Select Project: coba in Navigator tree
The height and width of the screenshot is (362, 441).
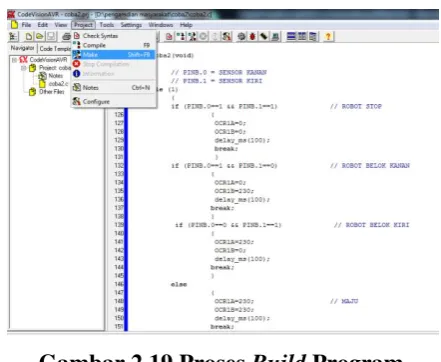pyautogui.click(x=55, y=68)
